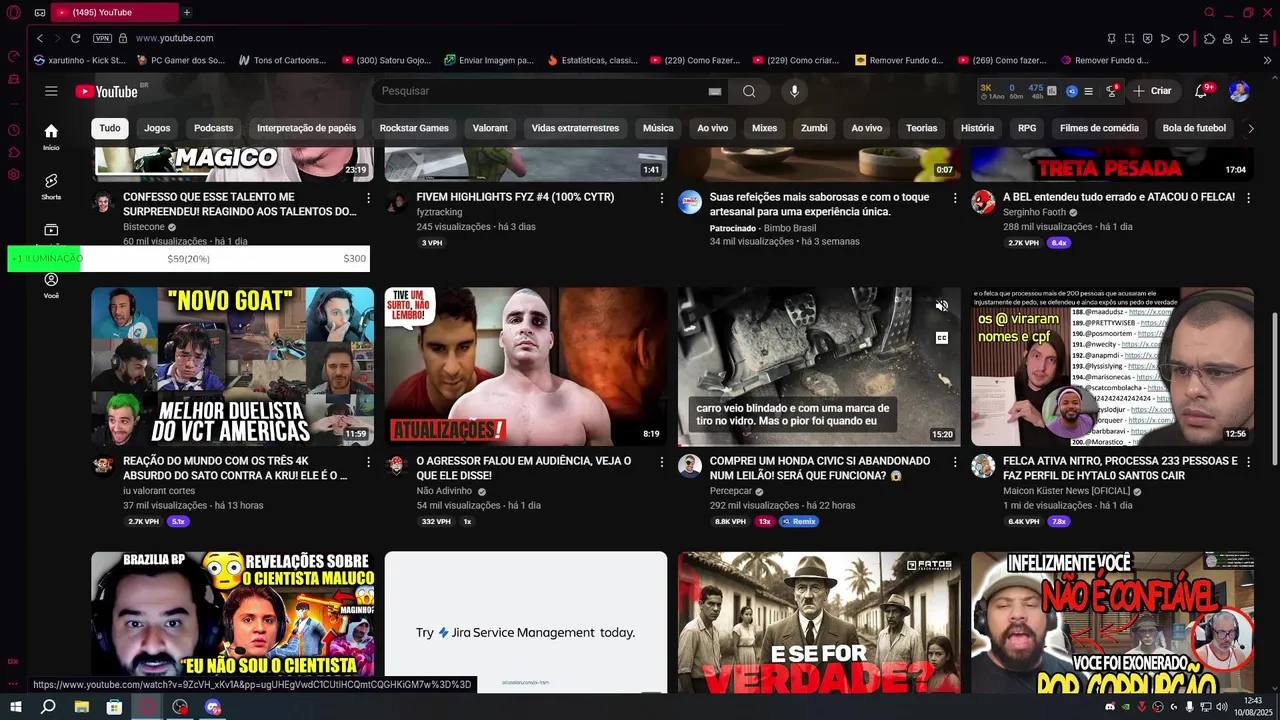
Task: Open the ATUALIZAÇÕES video thumbnail
Action: (526, 366)
